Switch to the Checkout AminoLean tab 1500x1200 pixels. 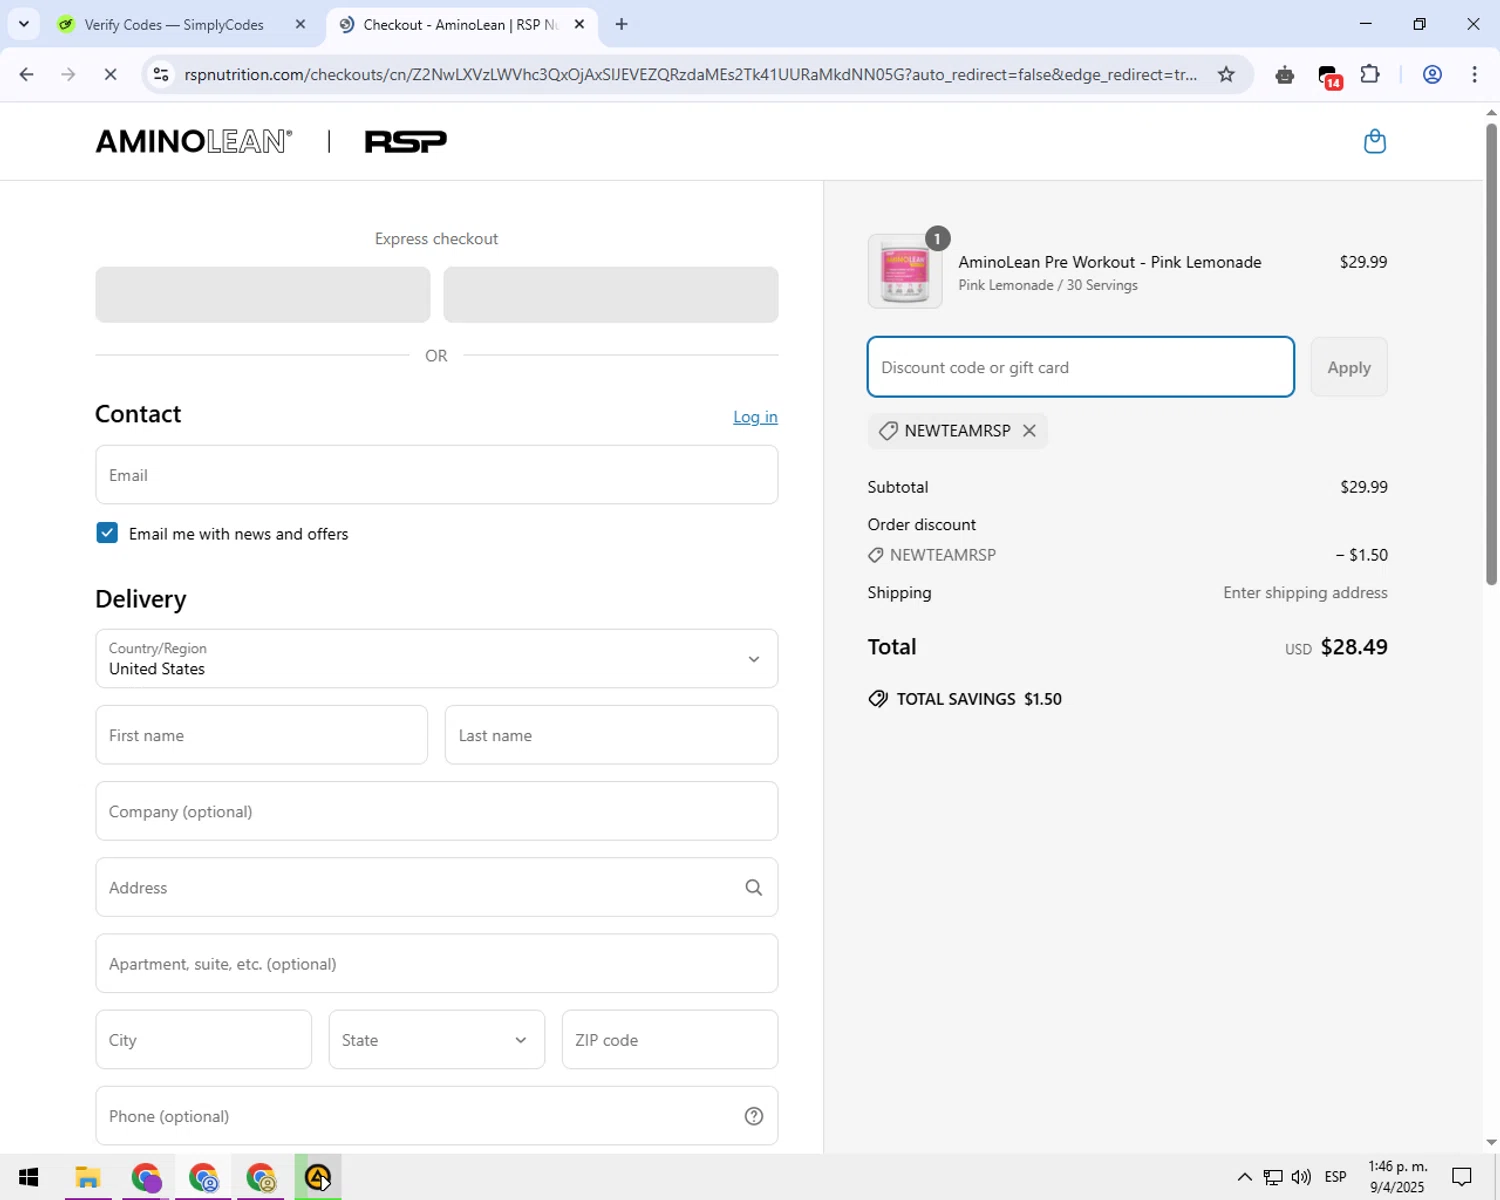[x=460, y=24]
